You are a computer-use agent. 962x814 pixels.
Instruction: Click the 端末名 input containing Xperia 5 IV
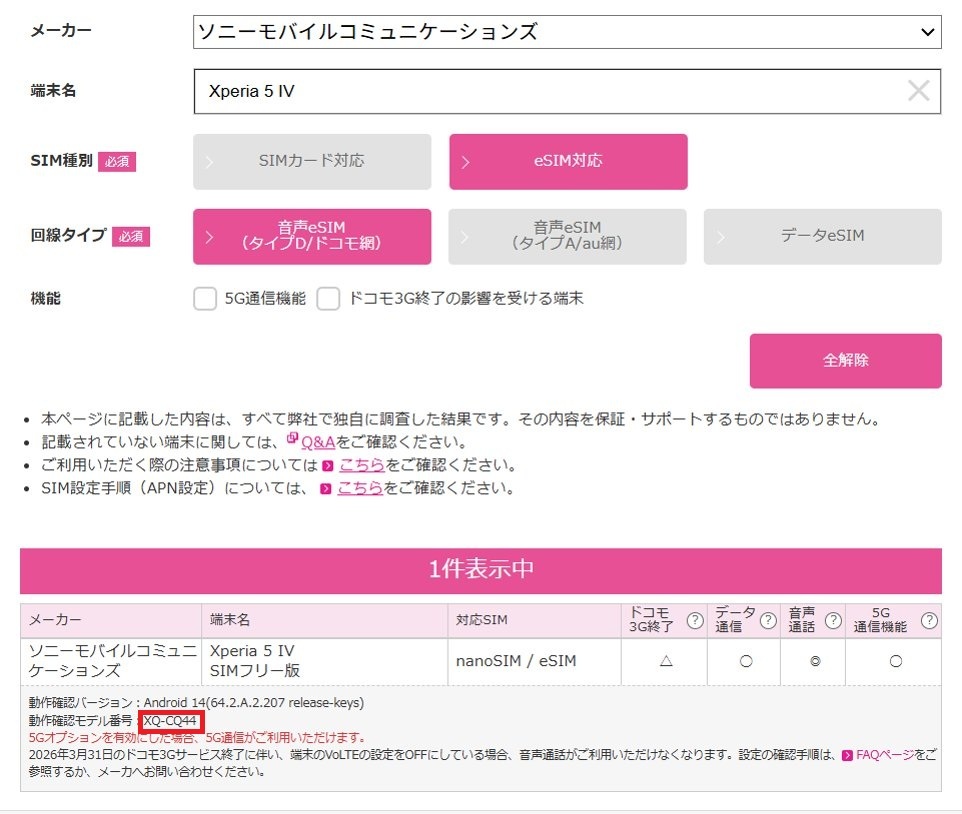click(540, 91)
